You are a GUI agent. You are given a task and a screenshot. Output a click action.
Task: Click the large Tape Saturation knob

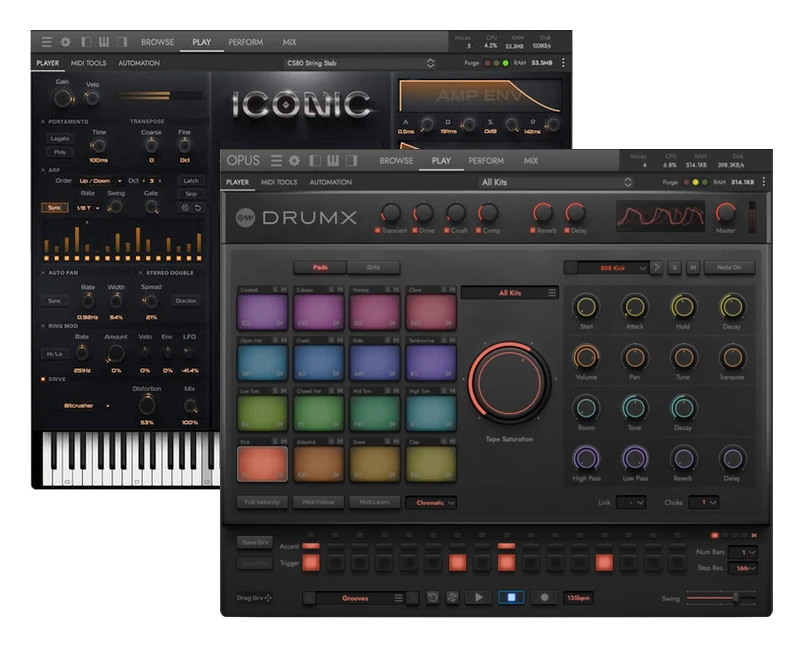(509, 382)
